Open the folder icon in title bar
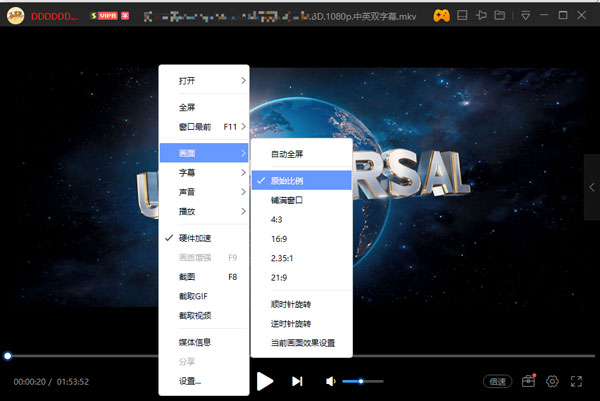 click(499, 16)
